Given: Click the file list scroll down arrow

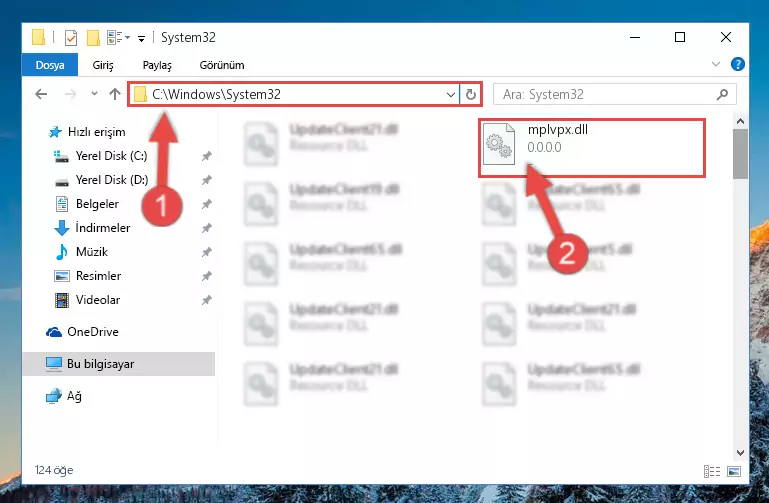Looking at the screenshot, I should click(x=740, y=453).
